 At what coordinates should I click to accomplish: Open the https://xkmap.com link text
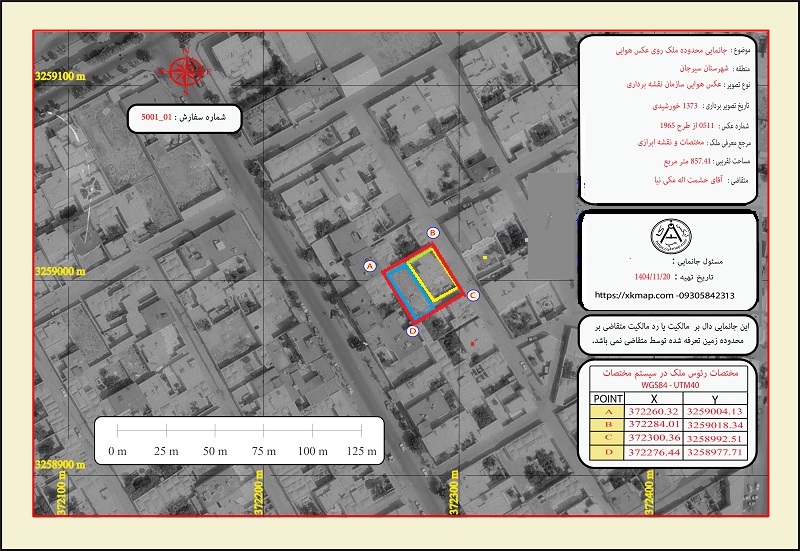[634, 295]
